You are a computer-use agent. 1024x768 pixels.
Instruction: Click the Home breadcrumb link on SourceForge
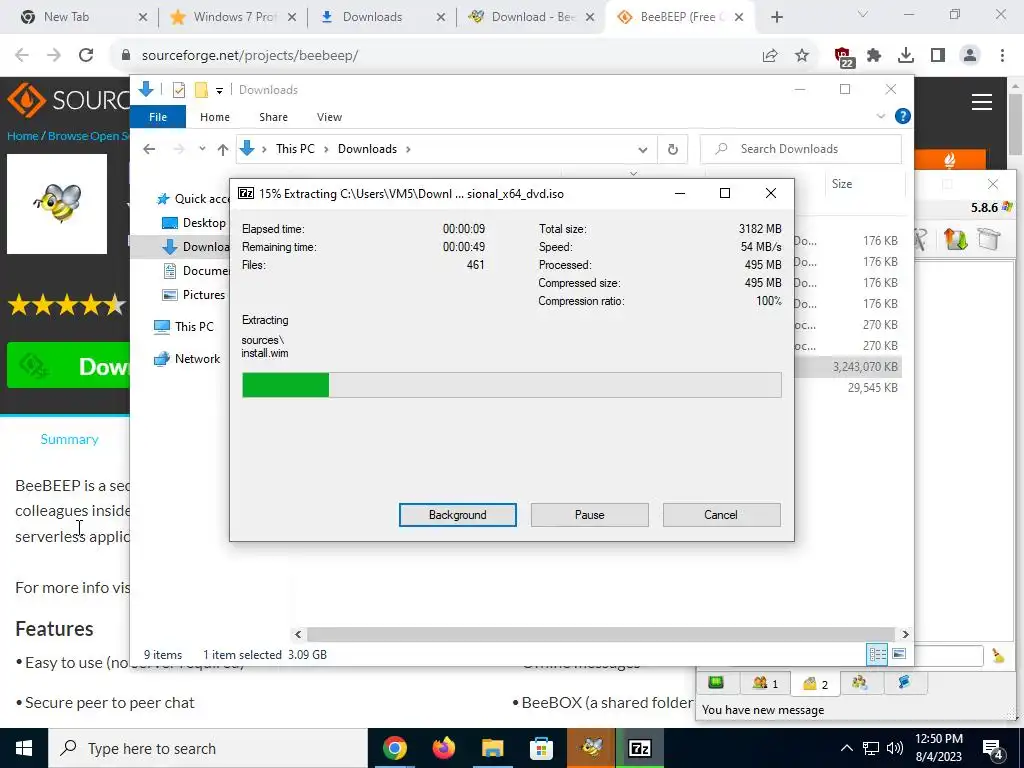22,136
